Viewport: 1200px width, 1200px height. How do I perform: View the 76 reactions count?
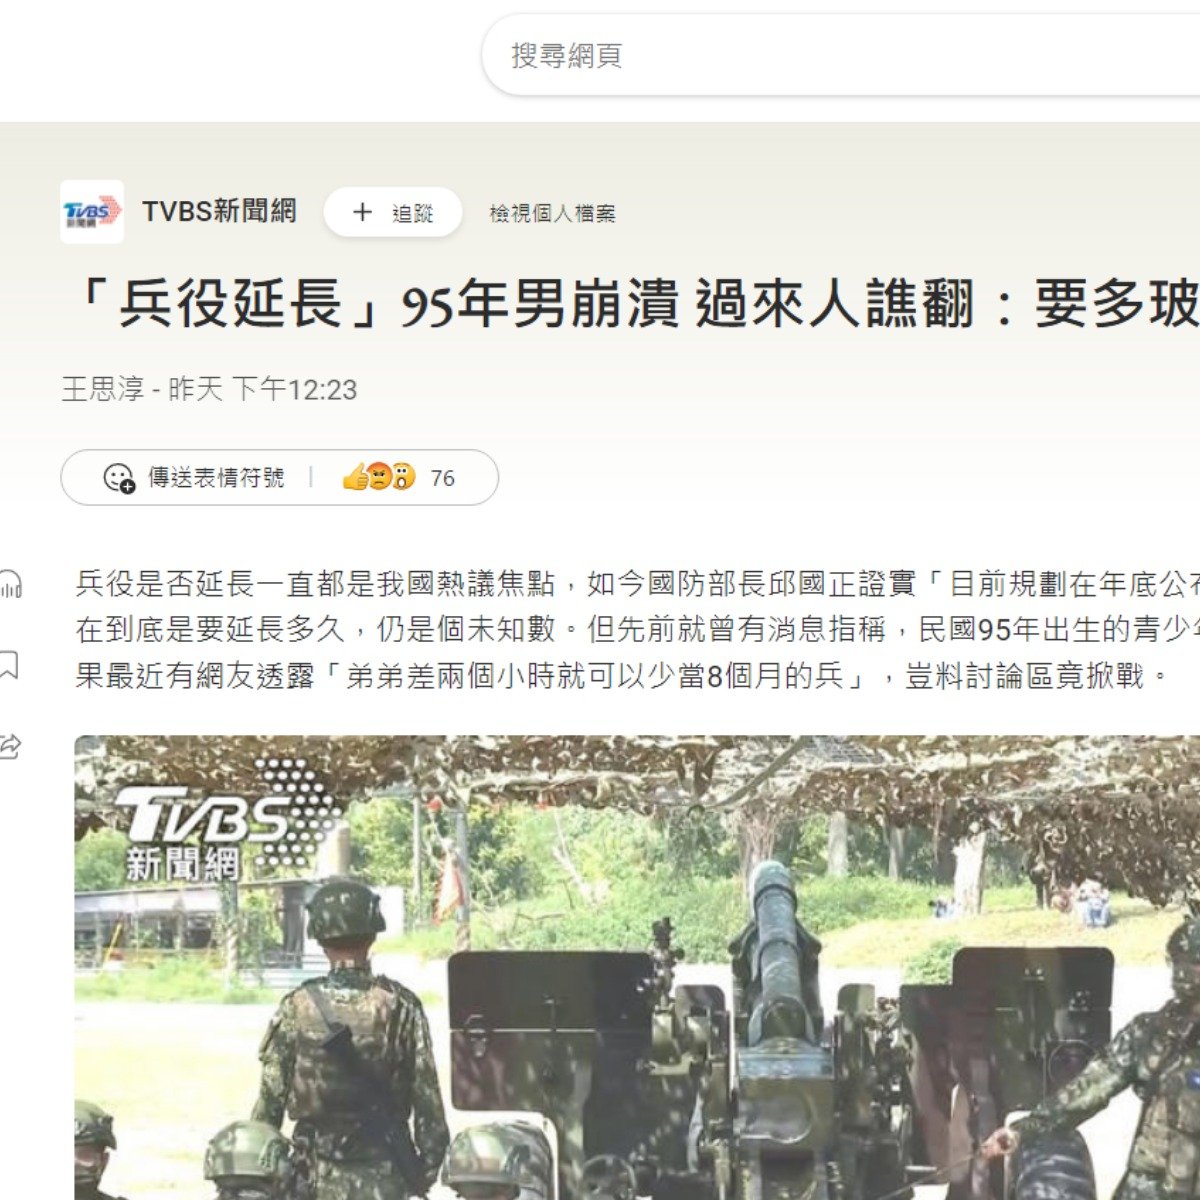(x=443, y=478)
